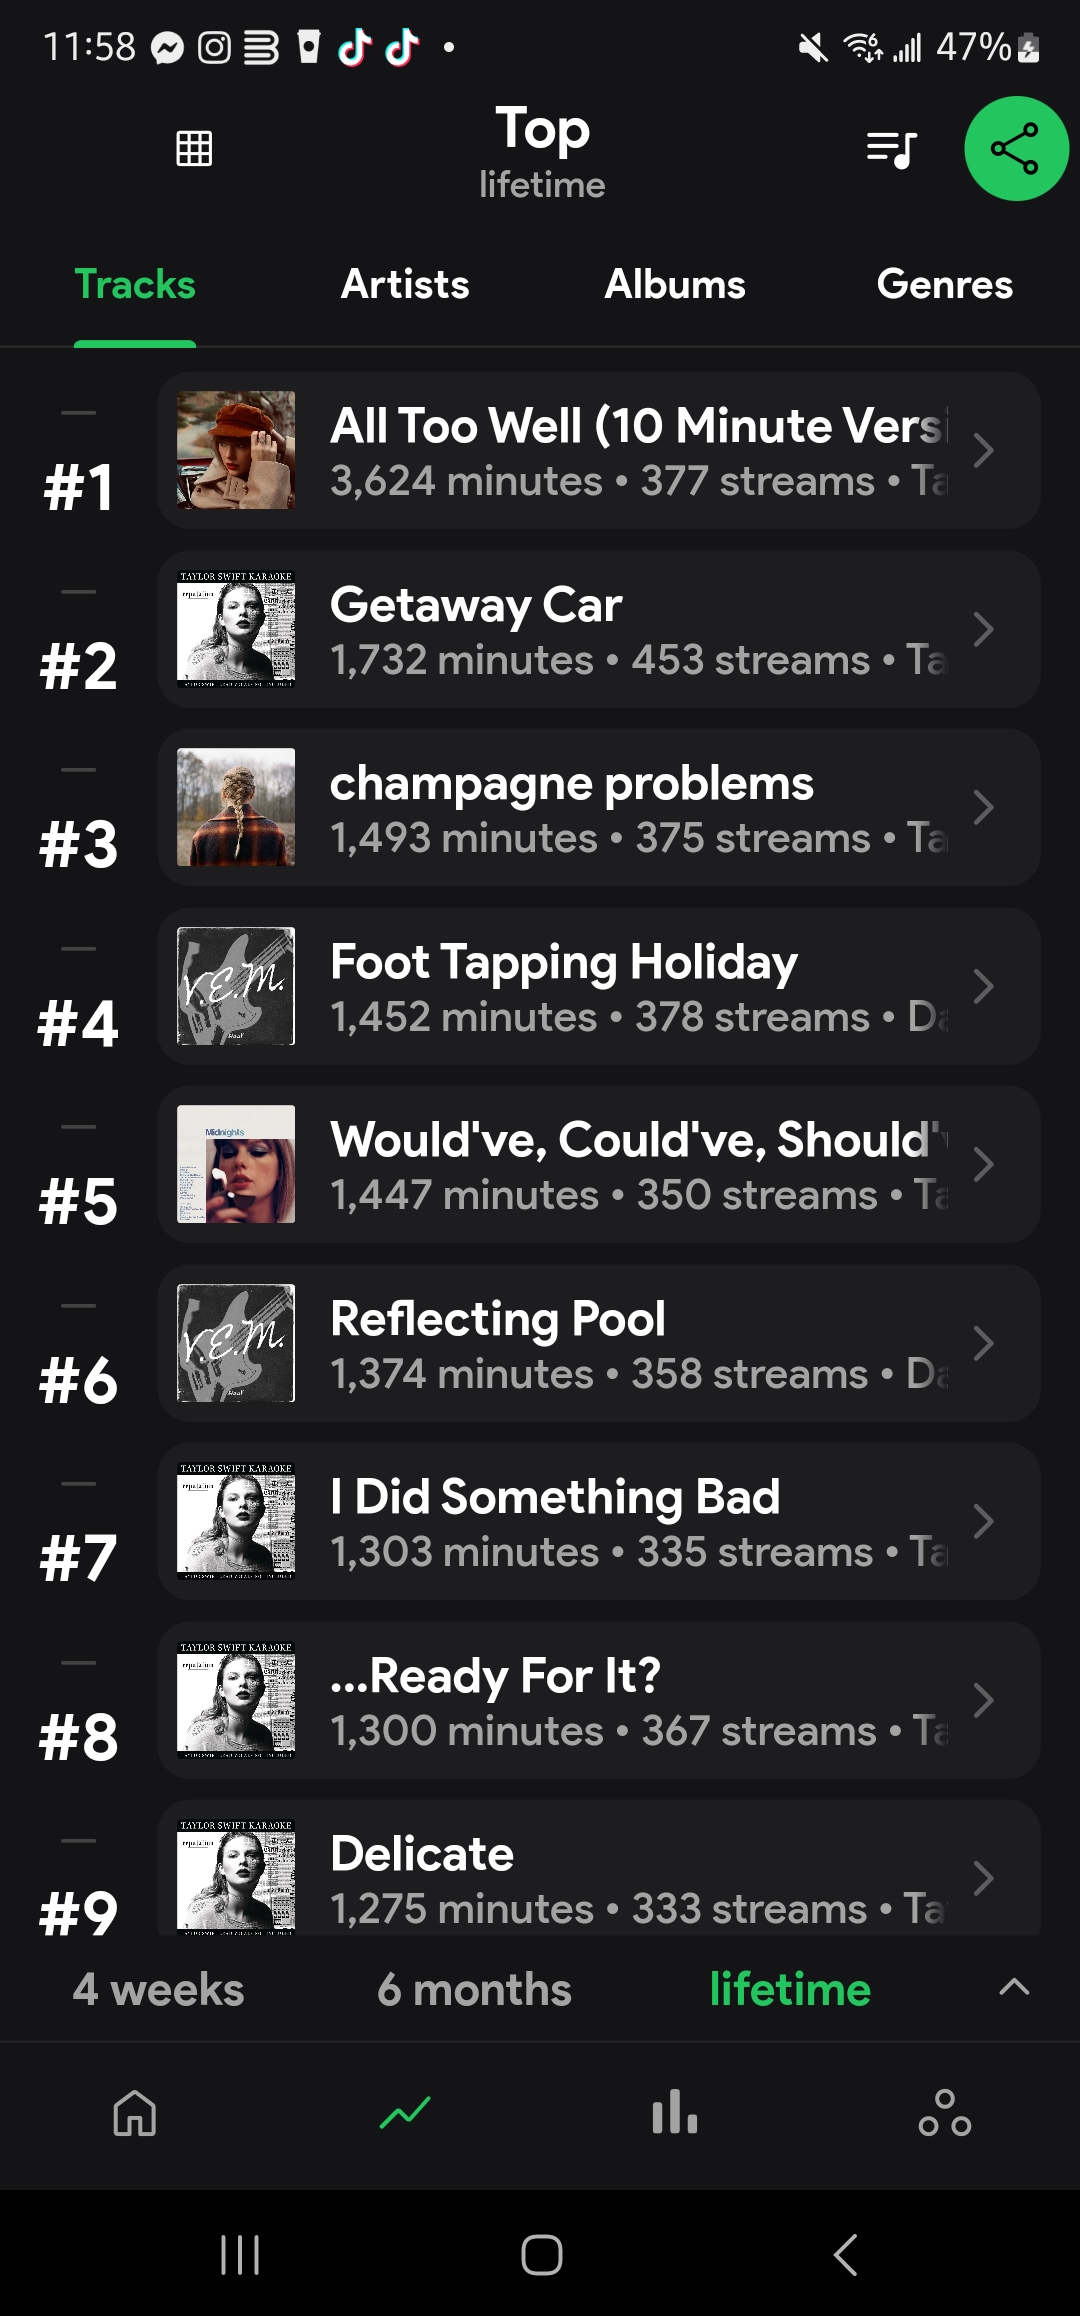The image size is (1080, 2316).
Task: Tap the Android back navigation button
Action: [845, 2255]
